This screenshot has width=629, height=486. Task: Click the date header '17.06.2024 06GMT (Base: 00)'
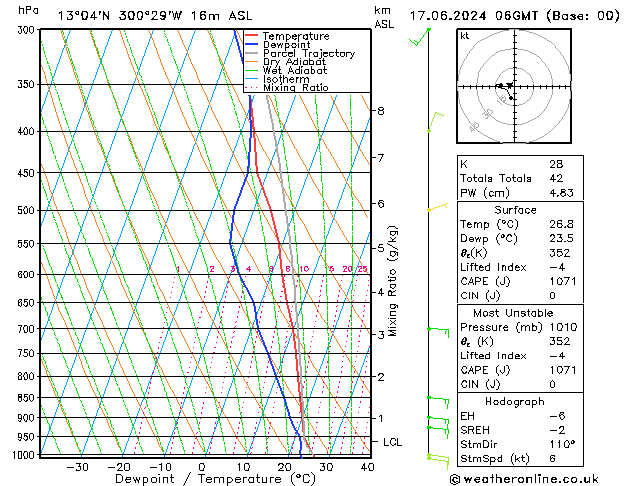[x=514, y=16]
